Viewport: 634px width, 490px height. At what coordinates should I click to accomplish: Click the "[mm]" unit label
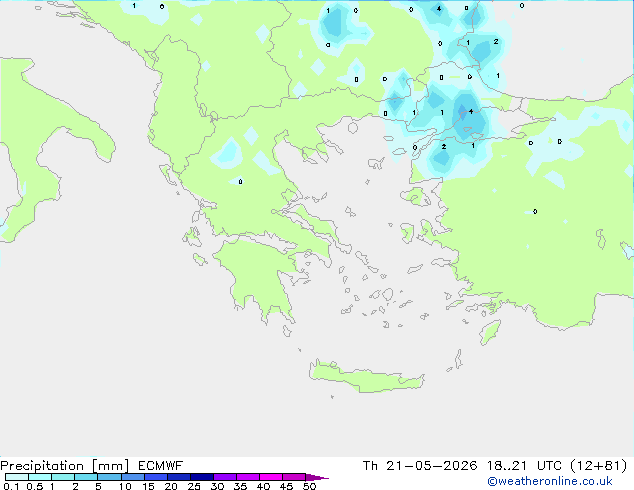(x=110, y=466)
